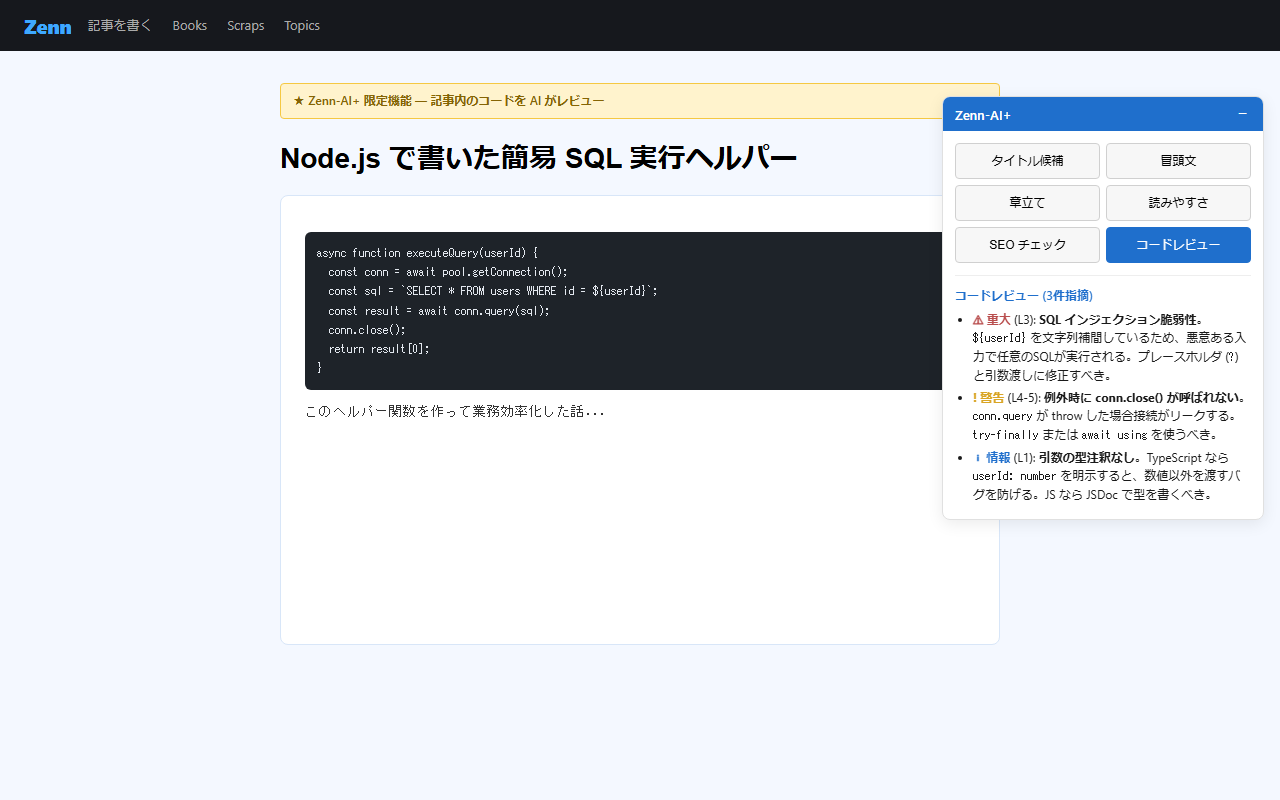Click the SQL インジェクション脆弱性 finding text

[1122, 319]
